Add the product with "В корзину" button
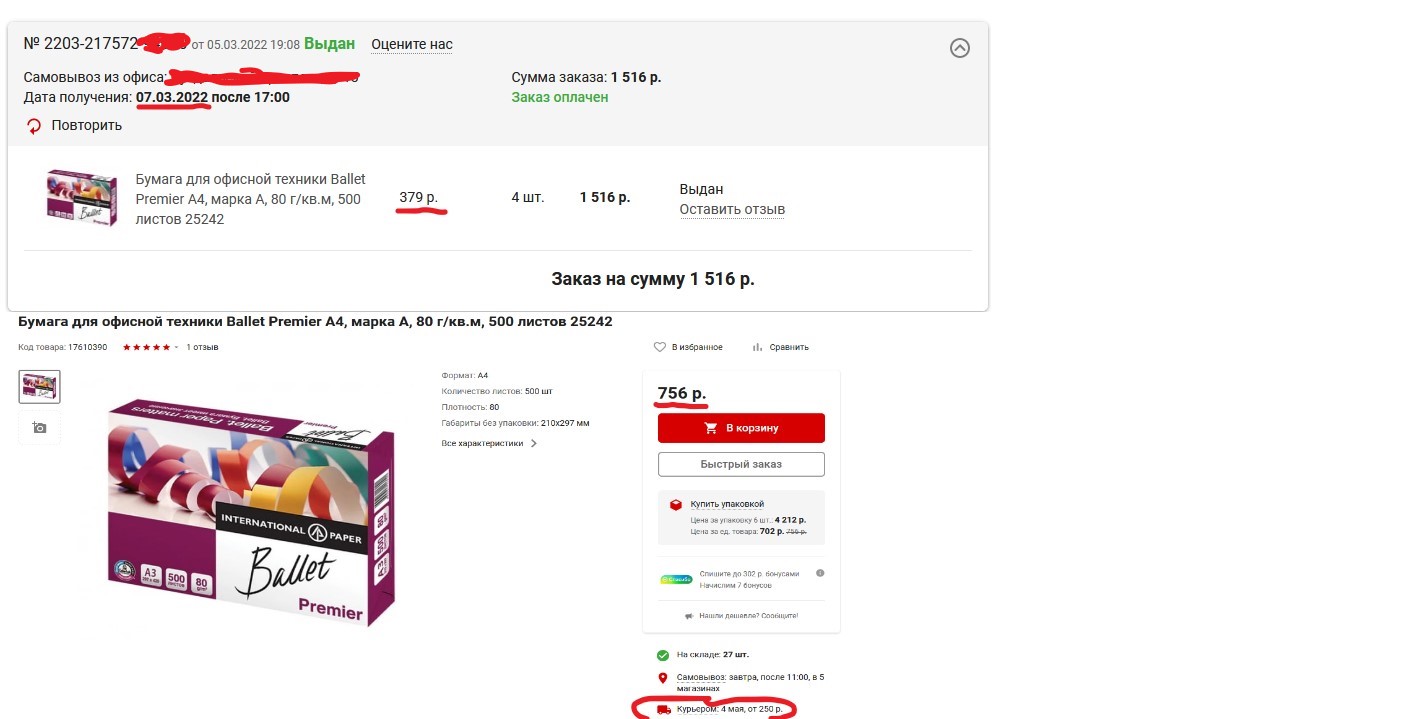 click(x=741, y=428)
